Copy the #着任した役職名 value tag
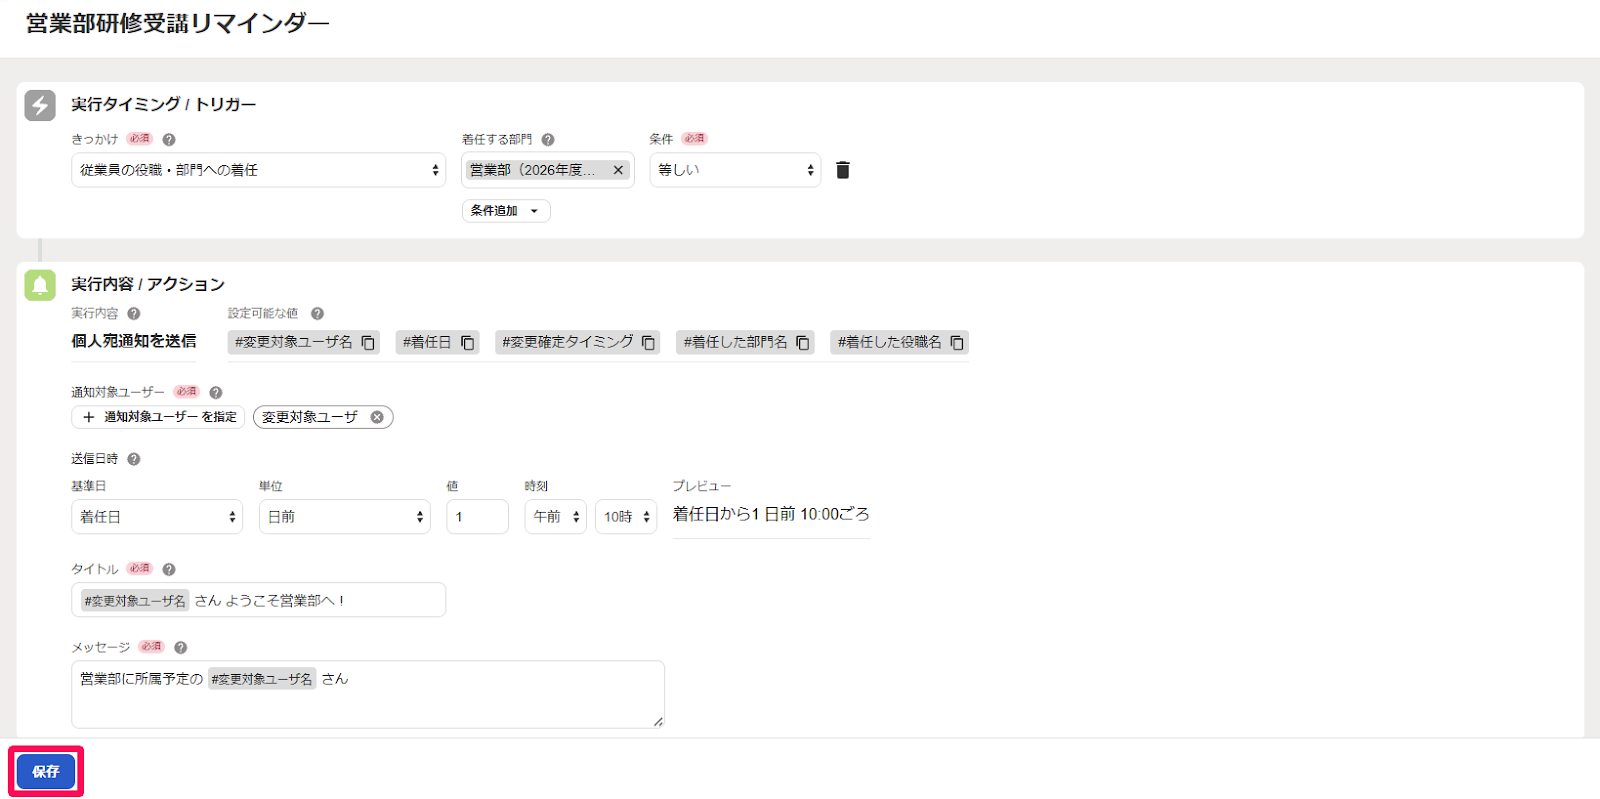This screenshot has height=799, width=1600. 957,343
